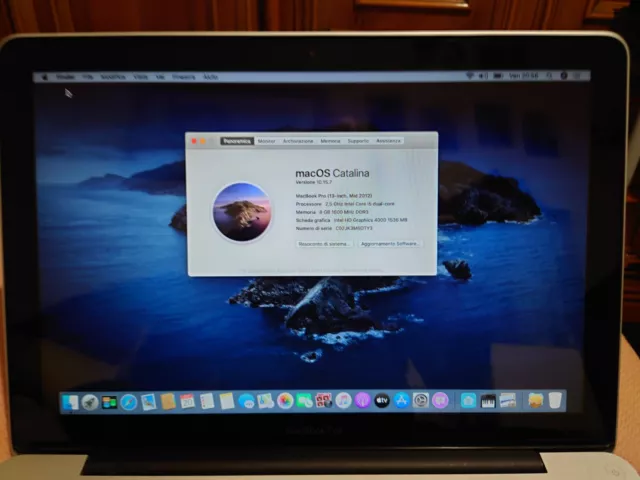Click Memoria 8 GB 1600 MHz DDR3 line
This screenshot has width=640, height=480.
[x=331, y=212]
